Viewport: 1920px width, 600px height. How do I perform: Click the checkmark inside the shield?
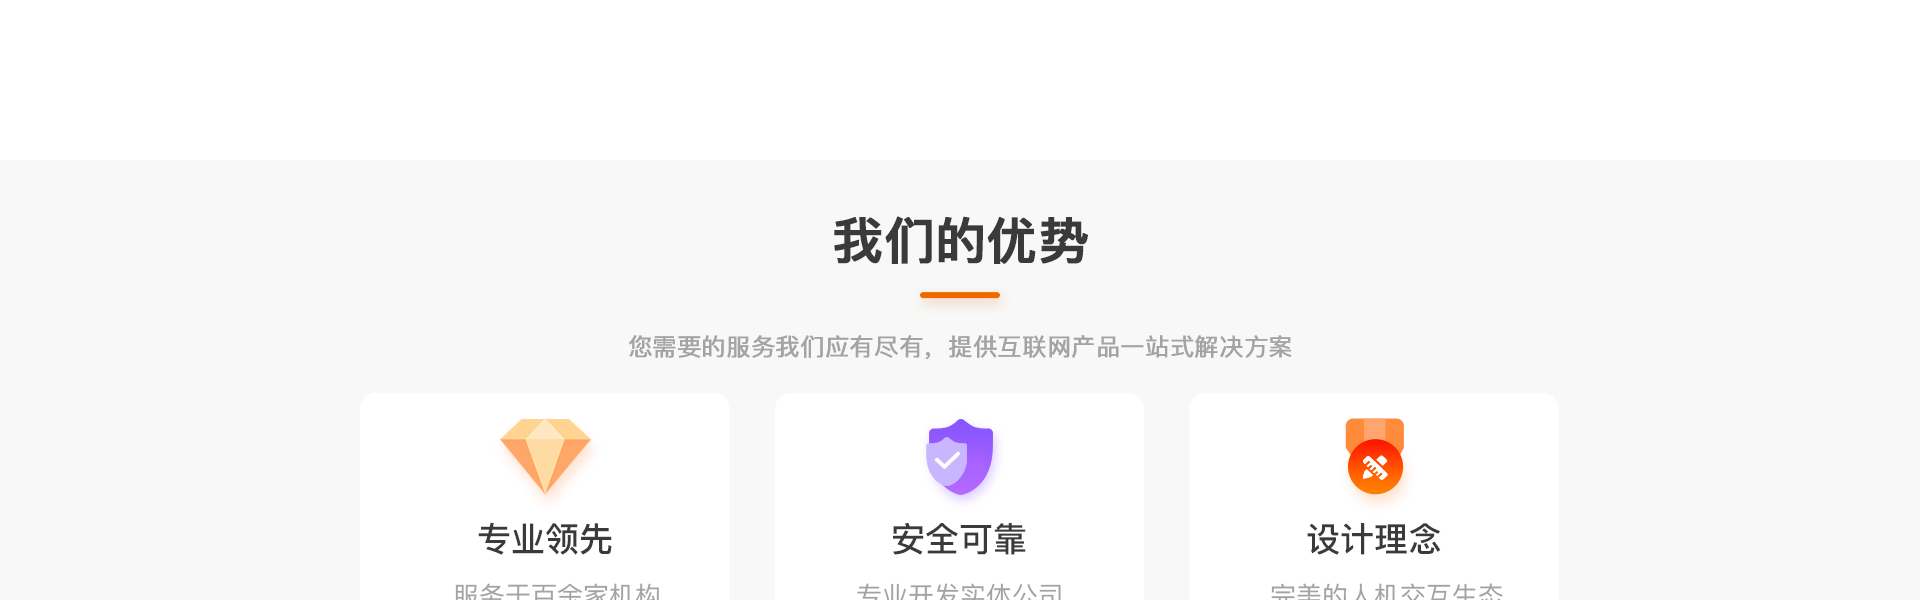[x=947, y=460]
